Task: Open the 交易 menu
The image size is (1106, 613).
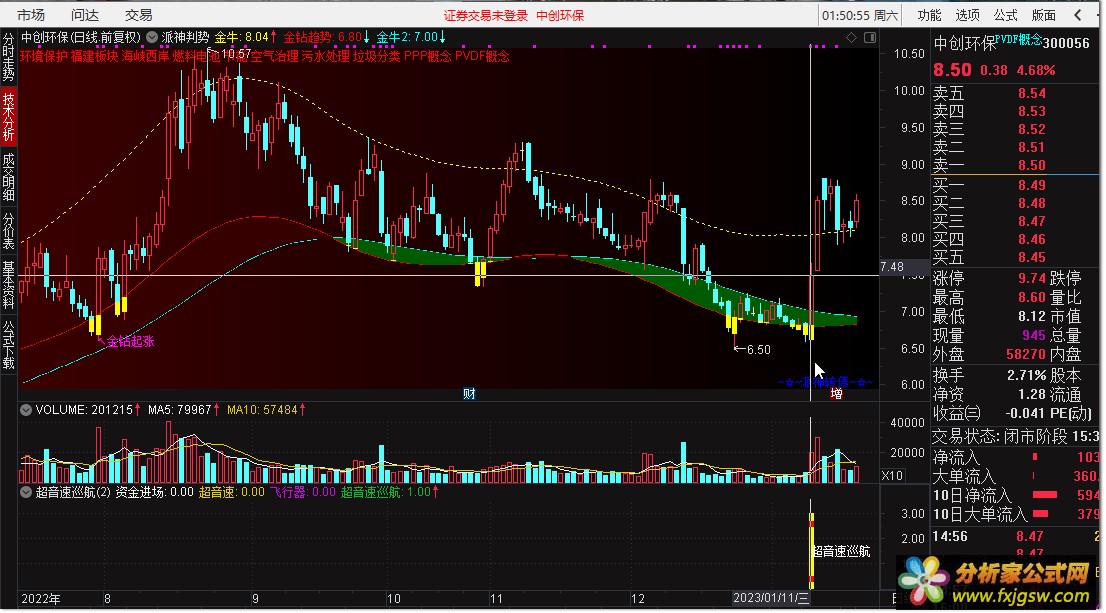Action: point(138,15)
